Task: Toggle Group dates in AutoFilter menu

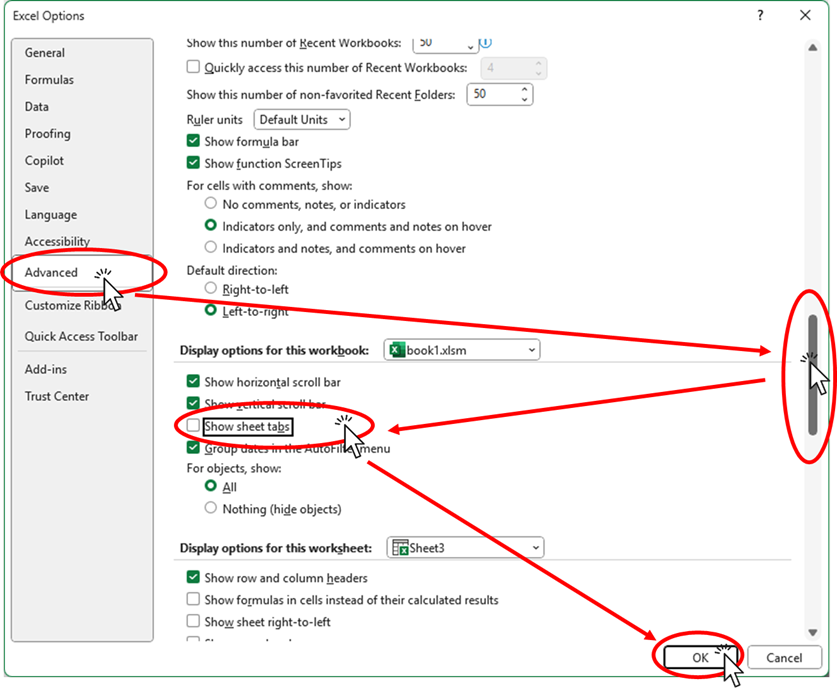Action: [193, 447]
